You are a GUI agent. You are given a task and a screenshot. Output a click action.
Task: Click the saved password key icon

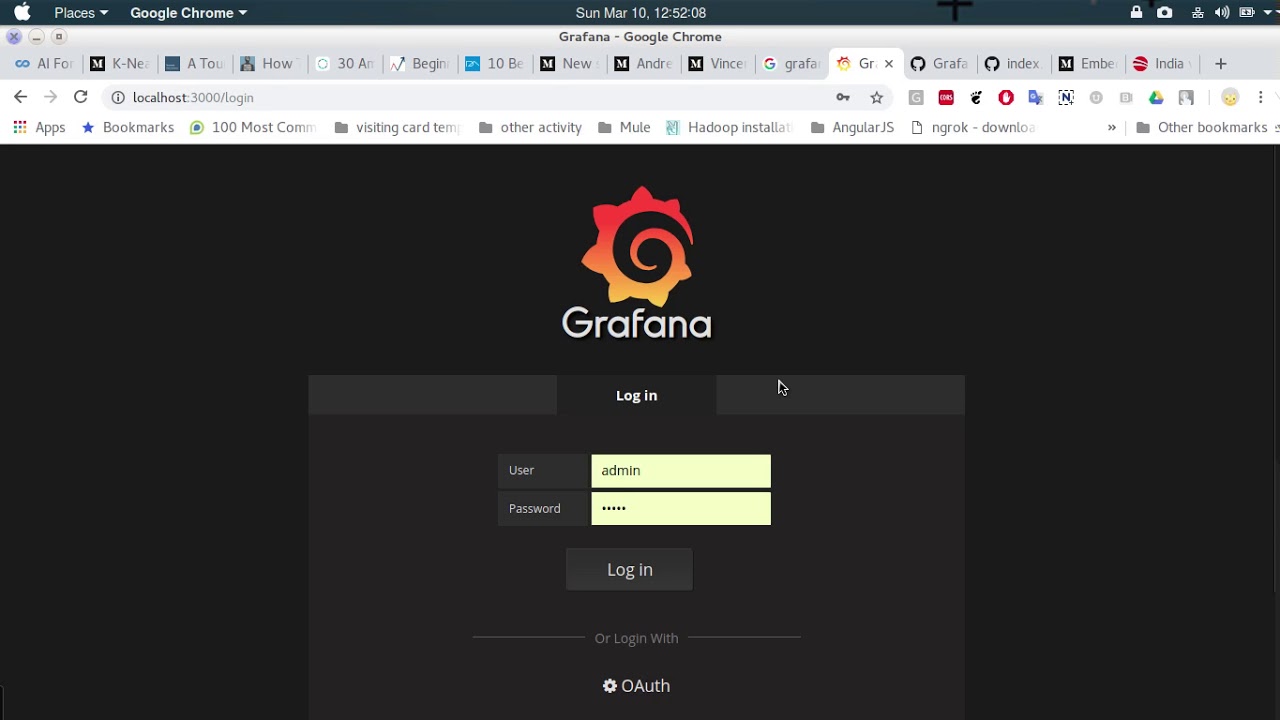[843, 97]
